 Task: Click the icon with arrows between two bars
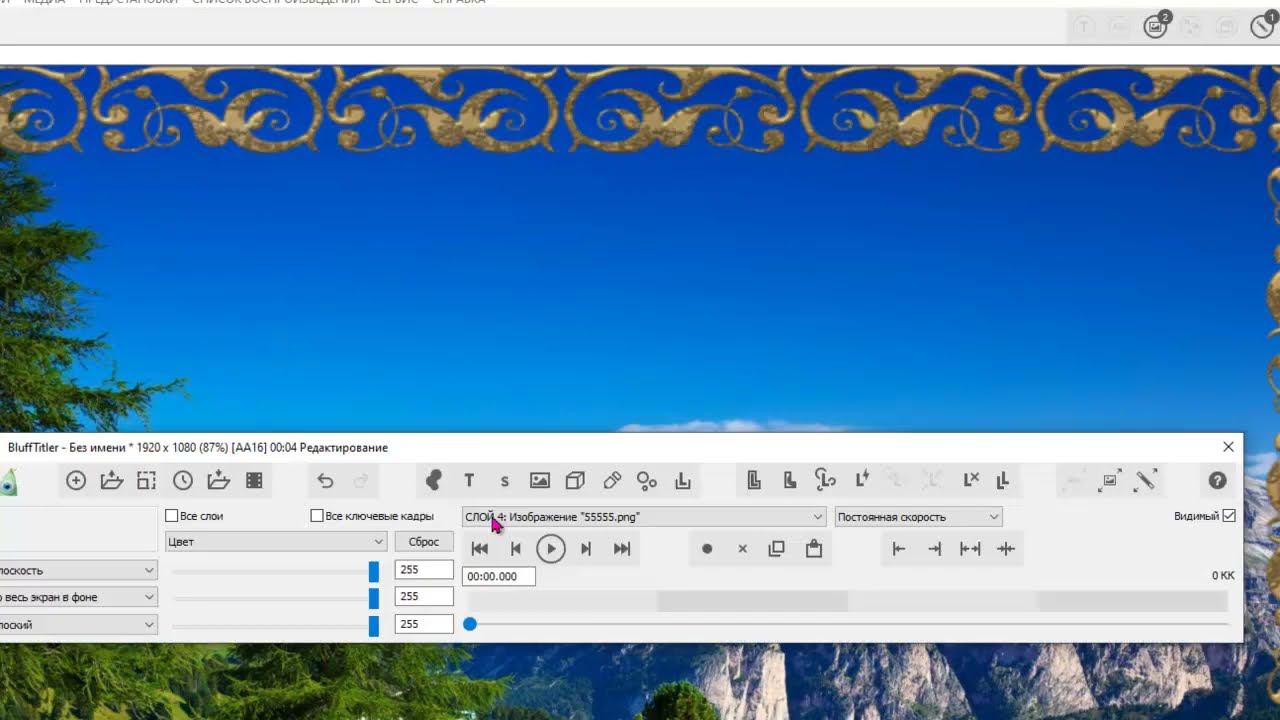(x=970, y=549)
